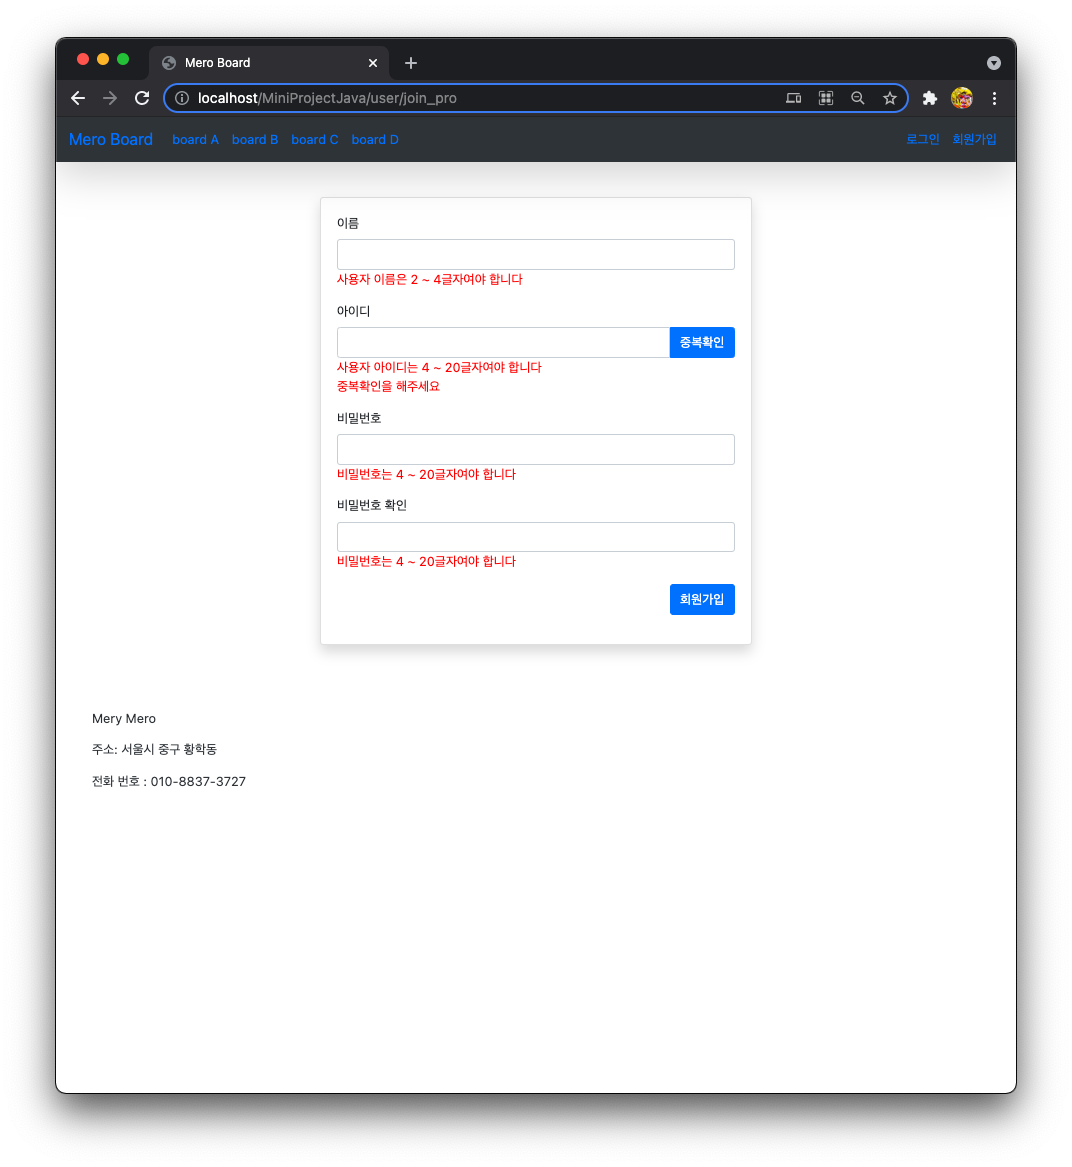The height and width of the screenshot is (1167, 1072).
Task: Select the board C nav link
Action: click(x=315, y=139)
